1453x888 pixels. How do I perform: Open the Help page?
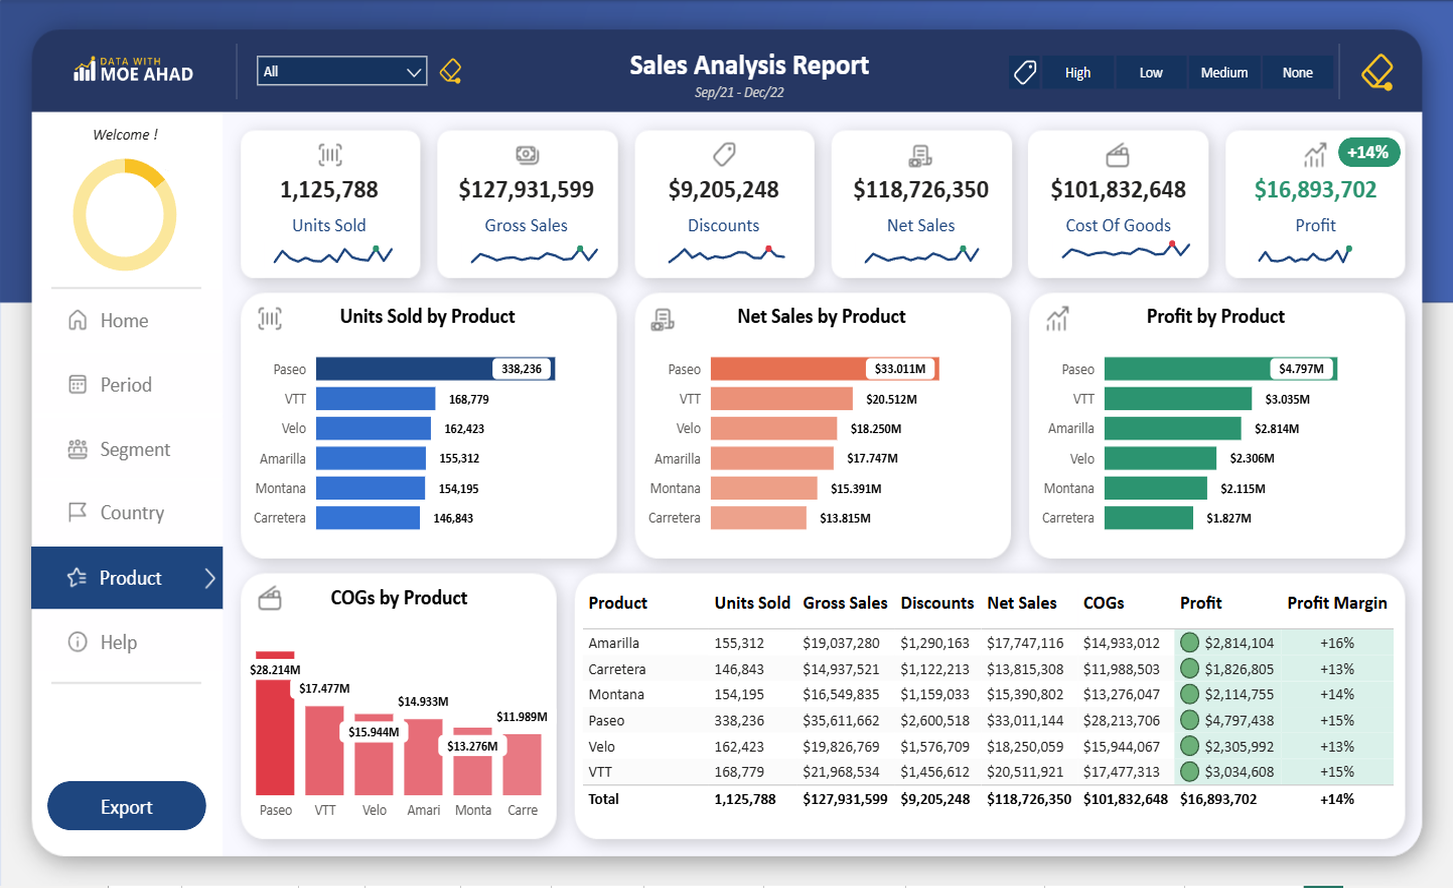point(118,642)
